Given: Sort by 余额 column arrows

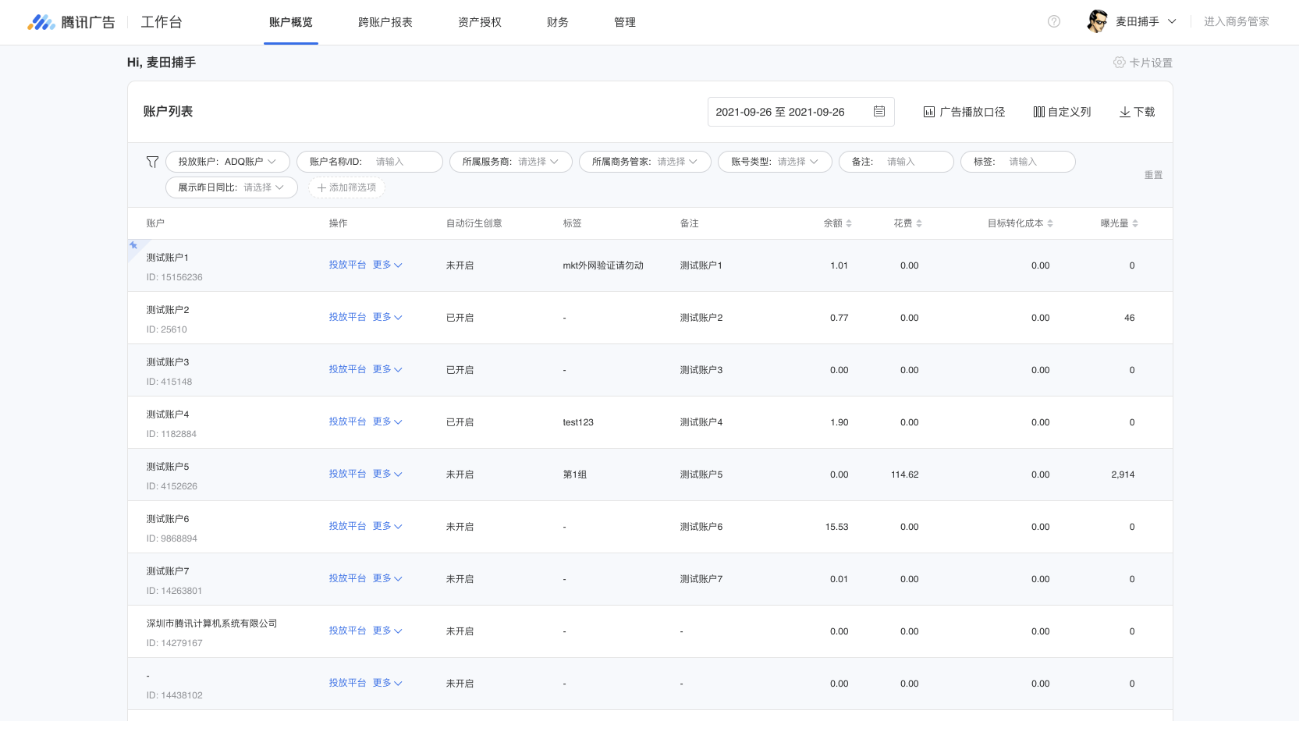Looking at the screenshot, I should tap(849, 223).
